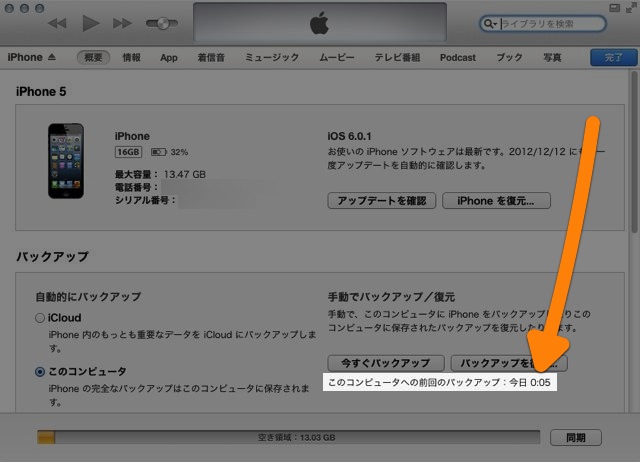Click the 同期 sync button
The width and height of the screenshot is (640, 462).
576,438
